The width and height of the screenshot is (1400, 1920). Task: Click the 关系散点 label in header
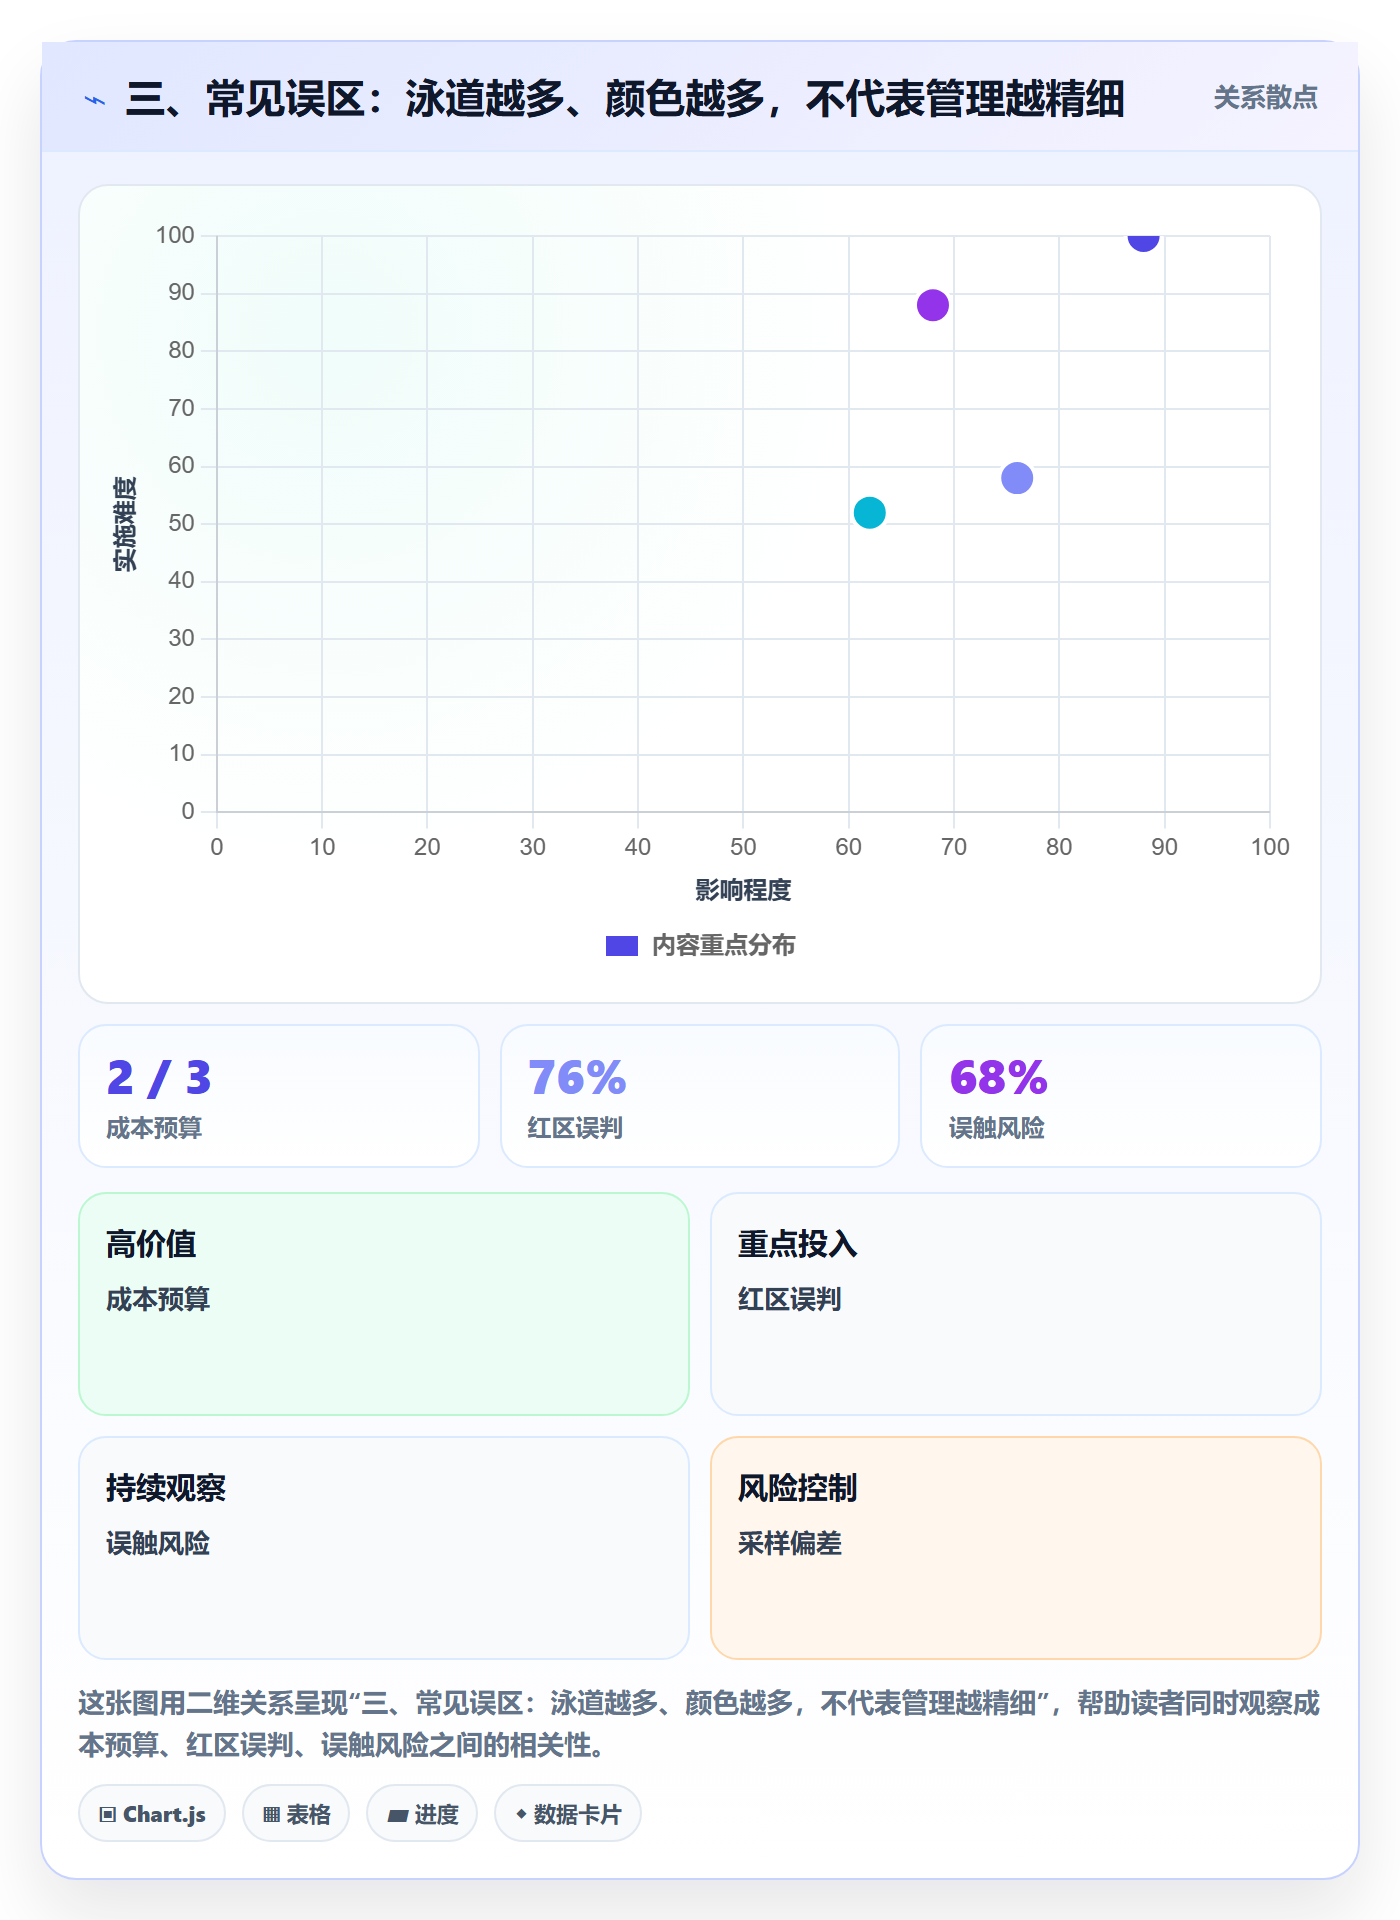[x=1265, y=98]
